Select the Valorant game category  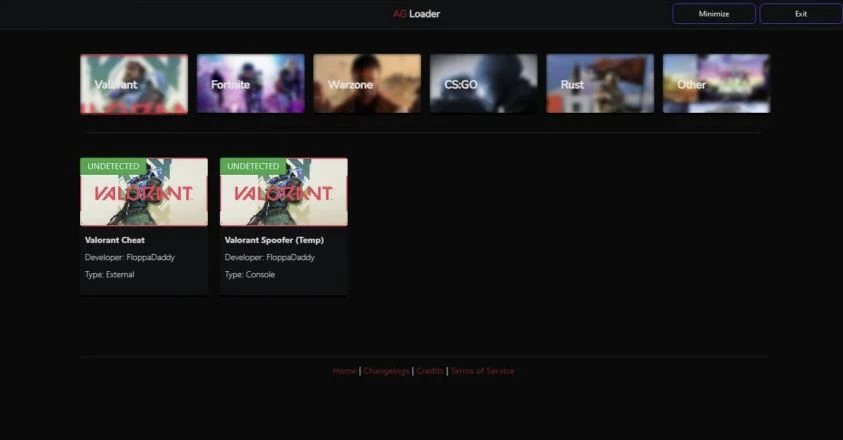[134, 84]
